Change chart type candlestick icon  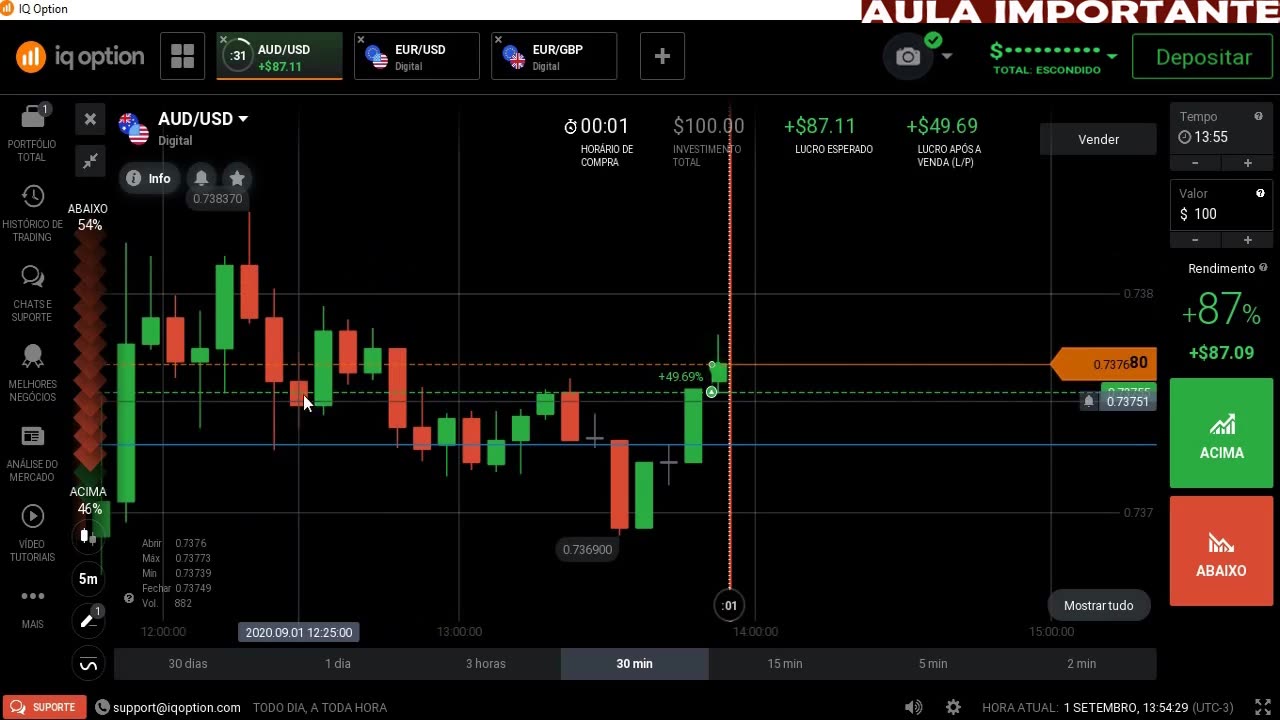(x=88, y=537)
